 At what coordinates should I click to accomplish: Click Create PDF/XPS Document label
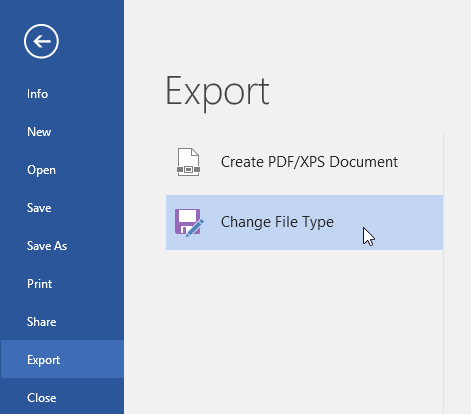coord(309,162)
